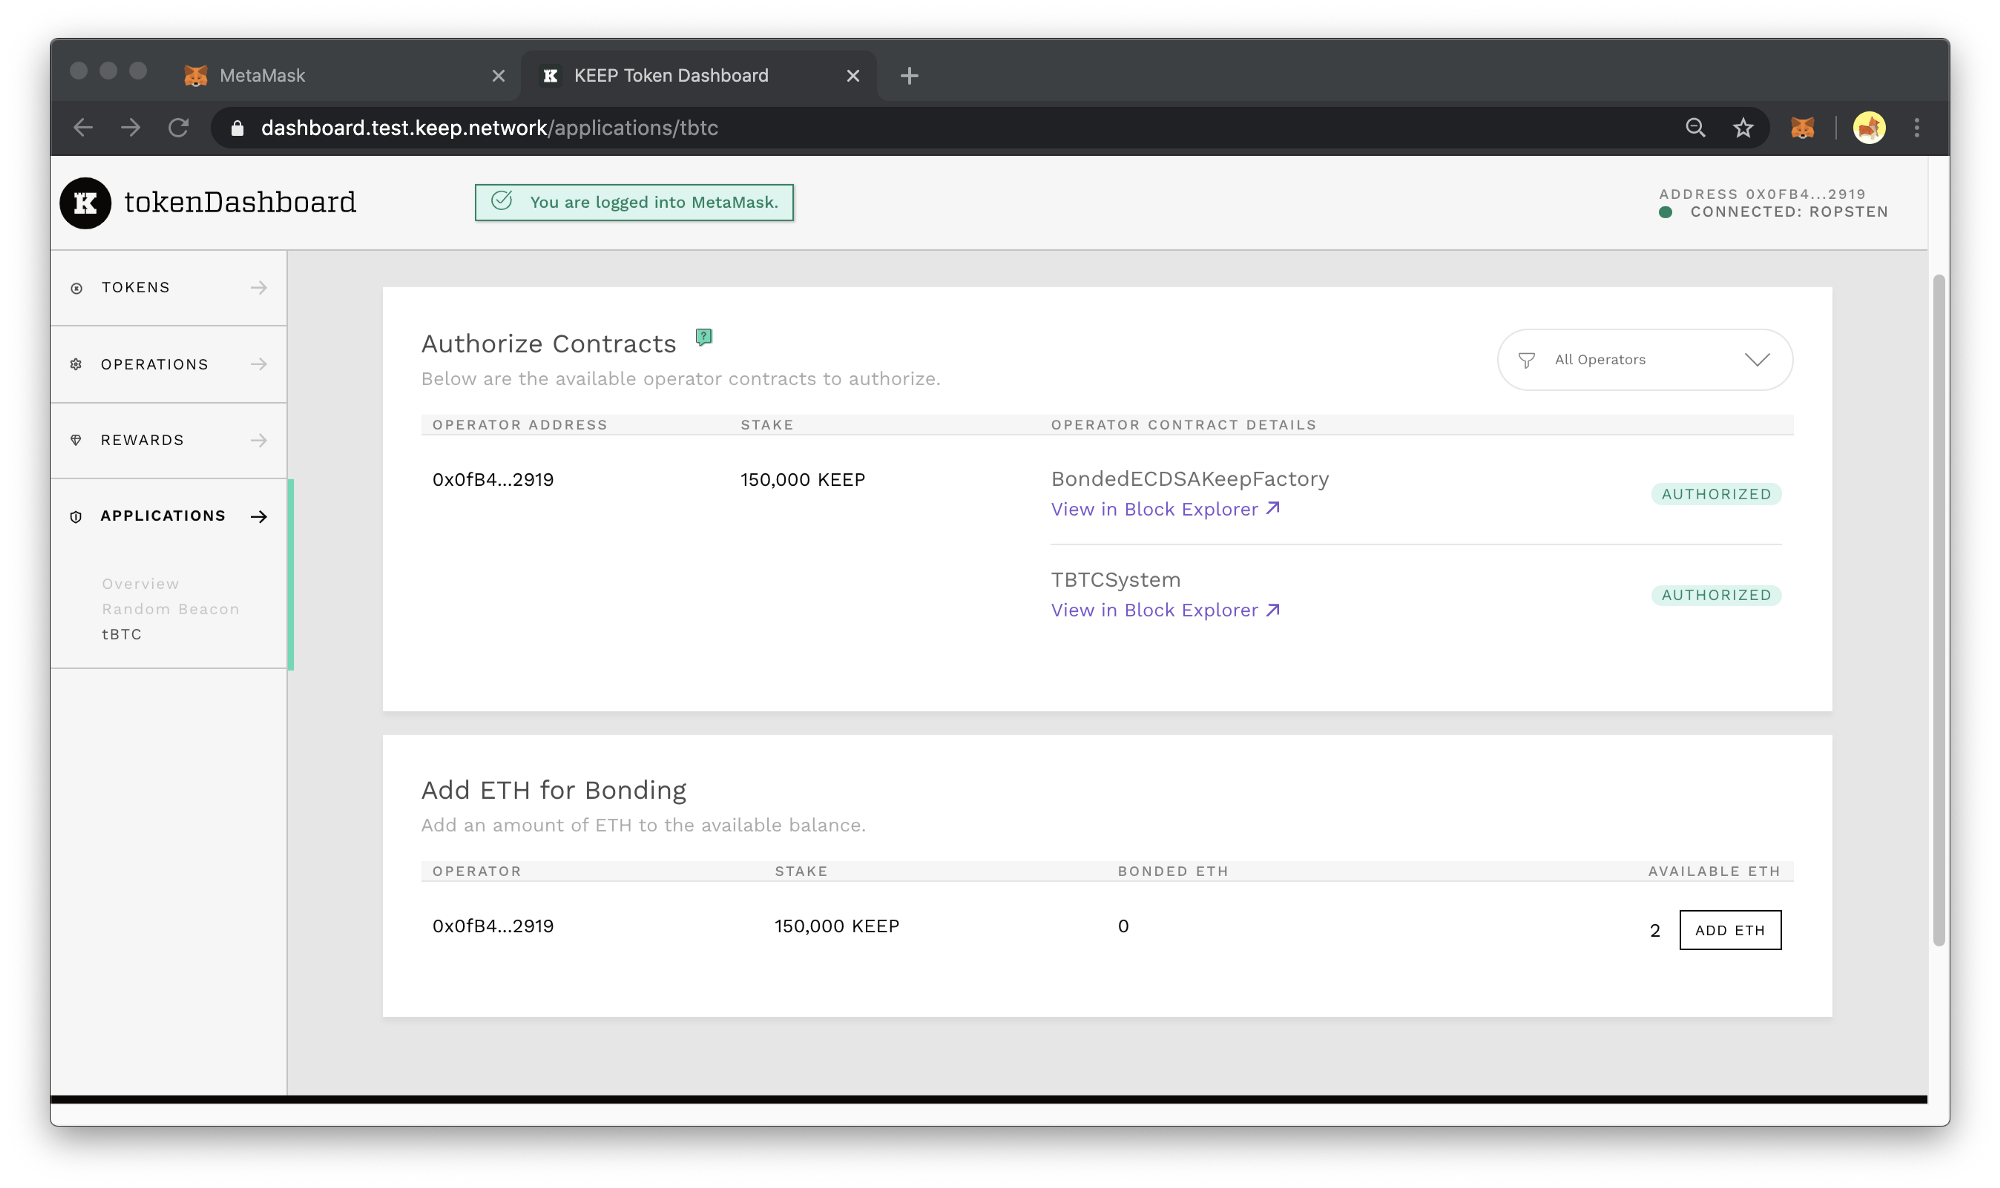
Task: Click the filter funnel icon in operators dropdown
Action: click(x=1526, y=360)
